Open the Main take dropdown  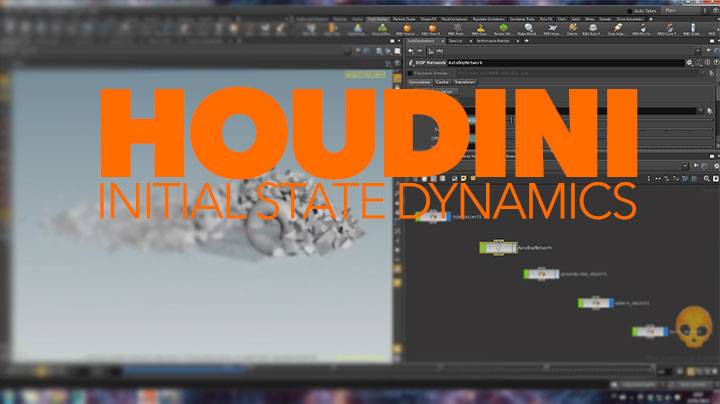click(686, 11)
